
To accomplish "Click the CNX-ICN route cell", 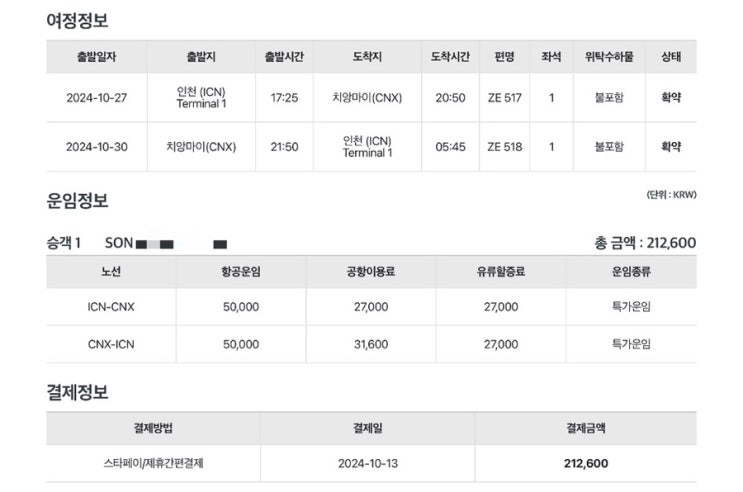I will (x=111, y=344).
